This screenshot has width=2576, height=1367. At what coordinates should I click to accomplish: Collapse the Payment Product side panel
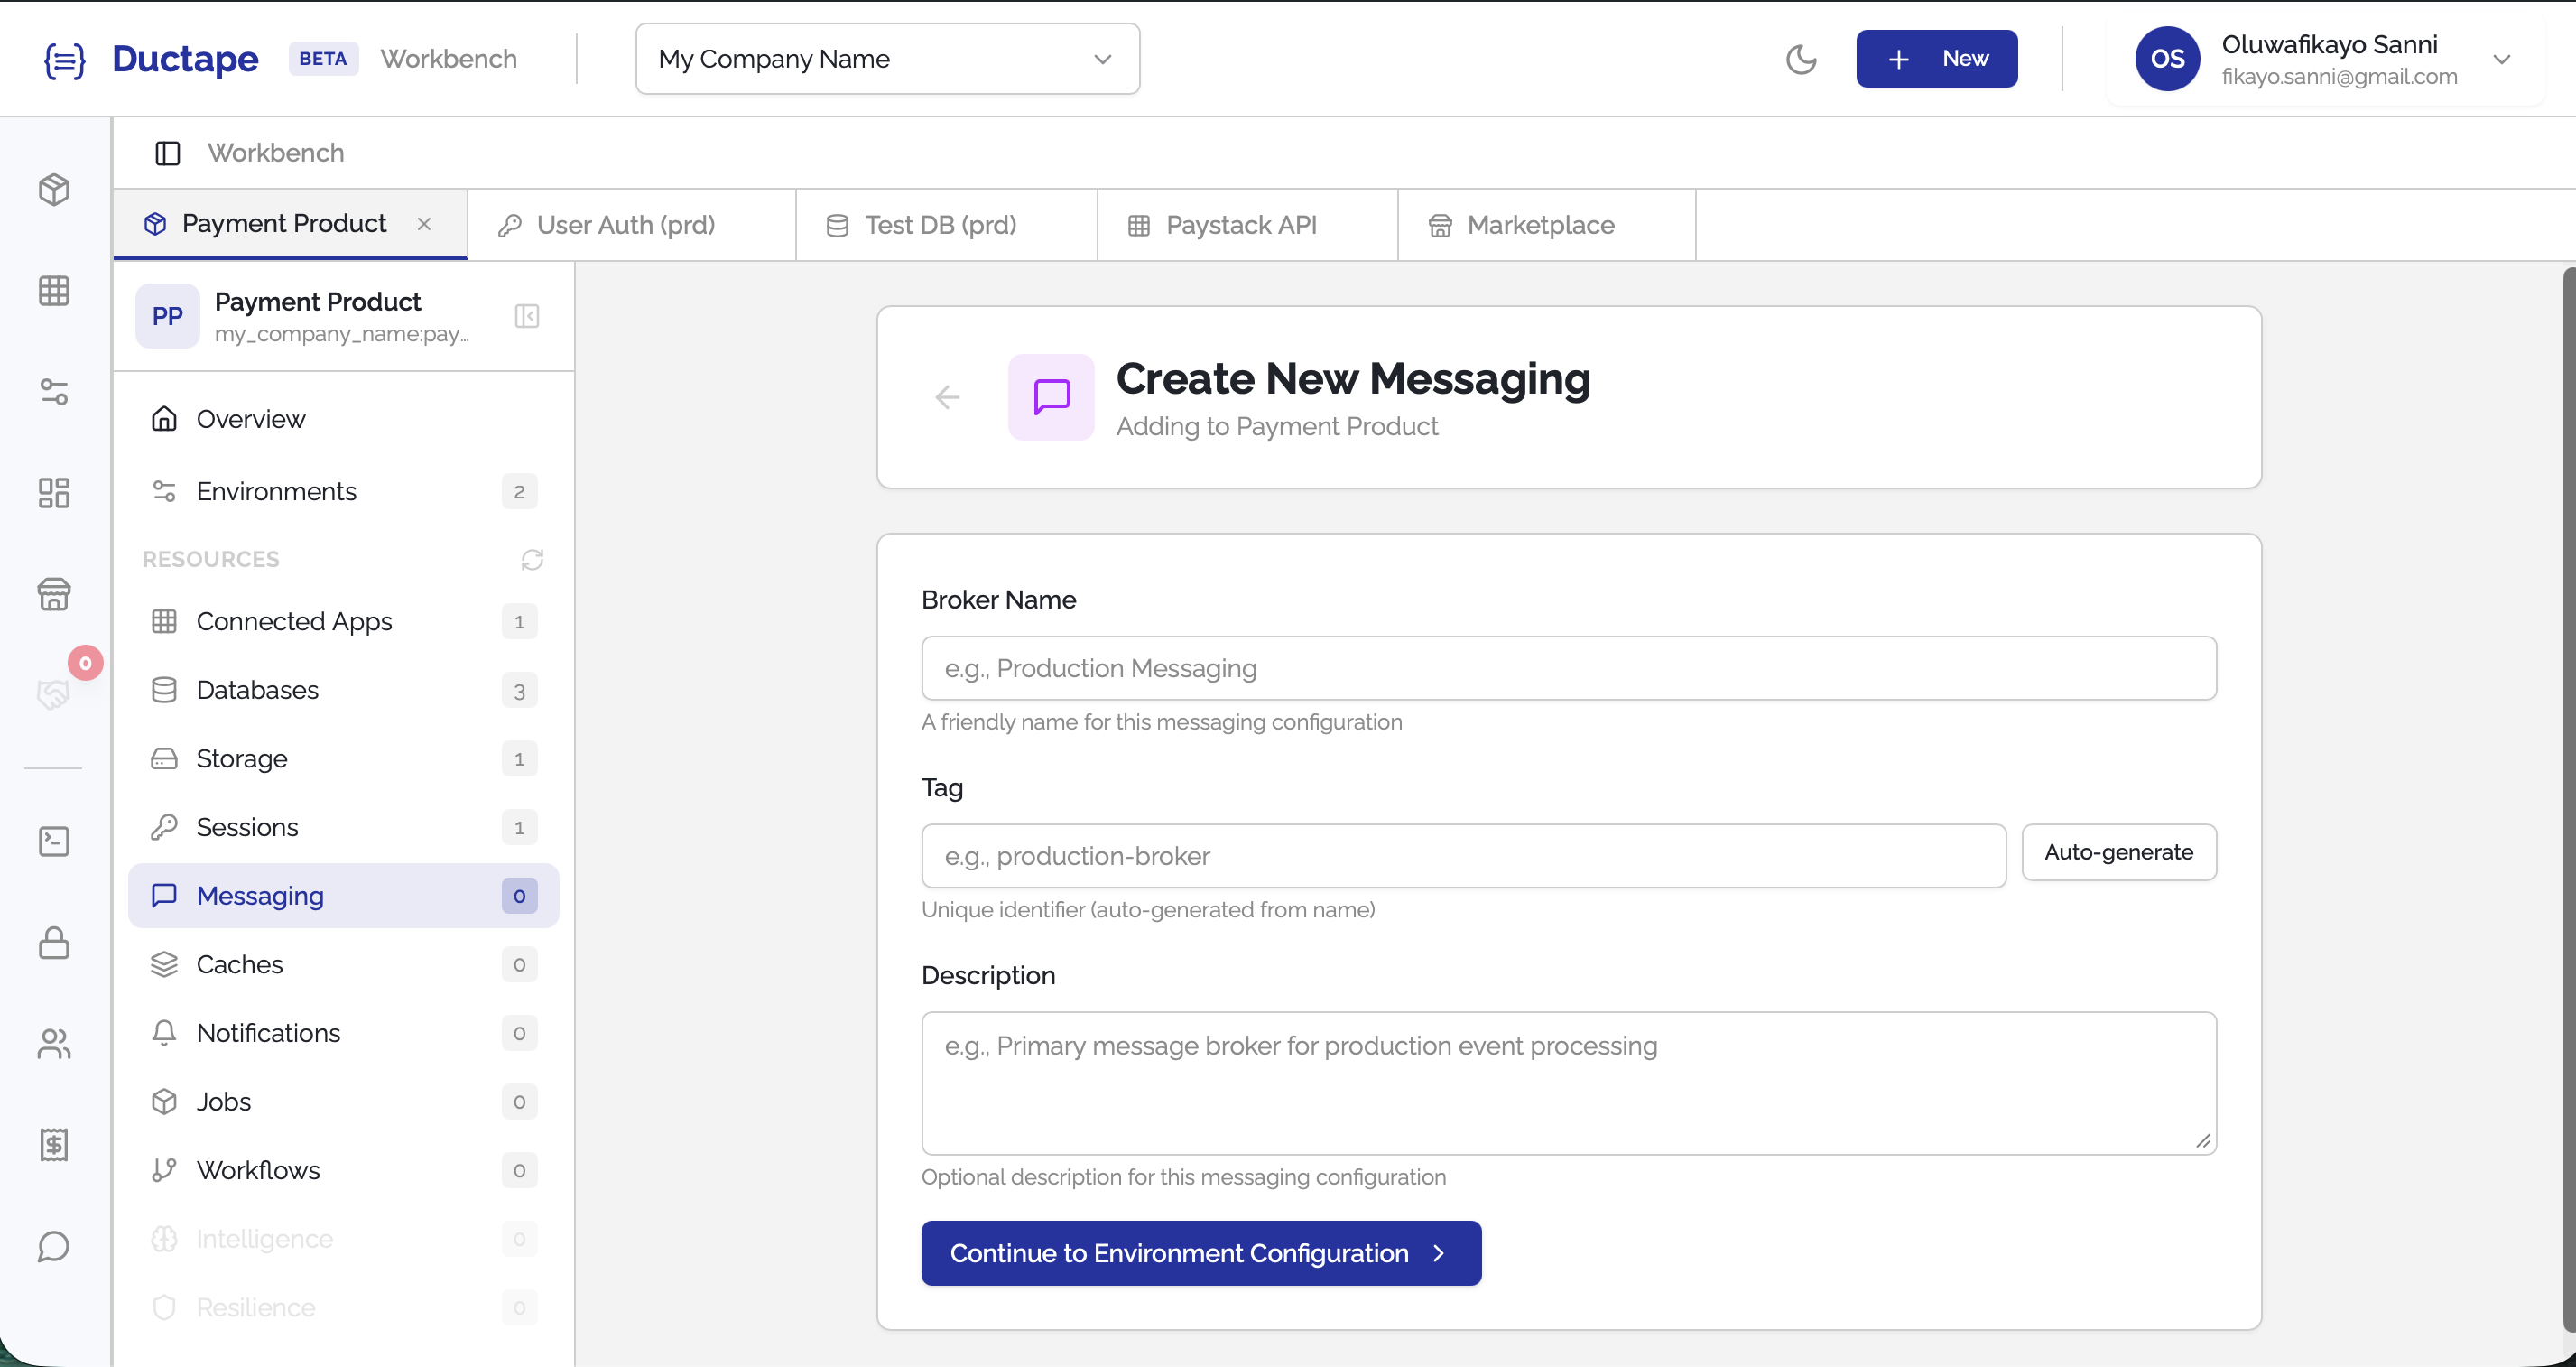pos(527,316)
